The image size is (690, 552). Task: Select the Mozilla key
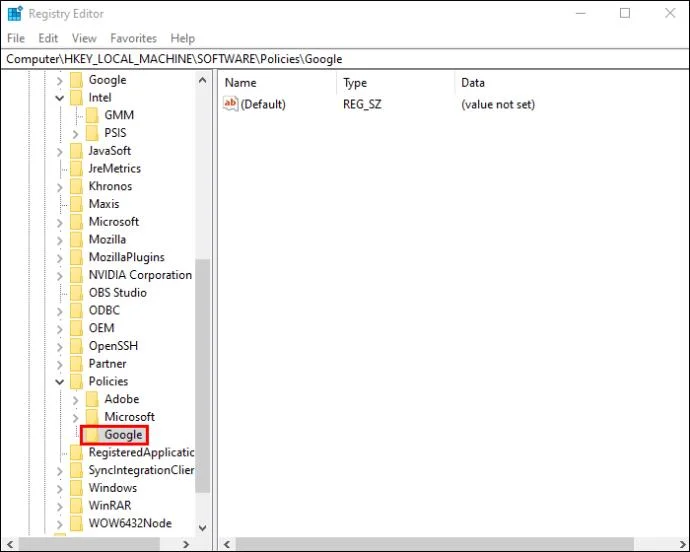click(x=107, y=239)
